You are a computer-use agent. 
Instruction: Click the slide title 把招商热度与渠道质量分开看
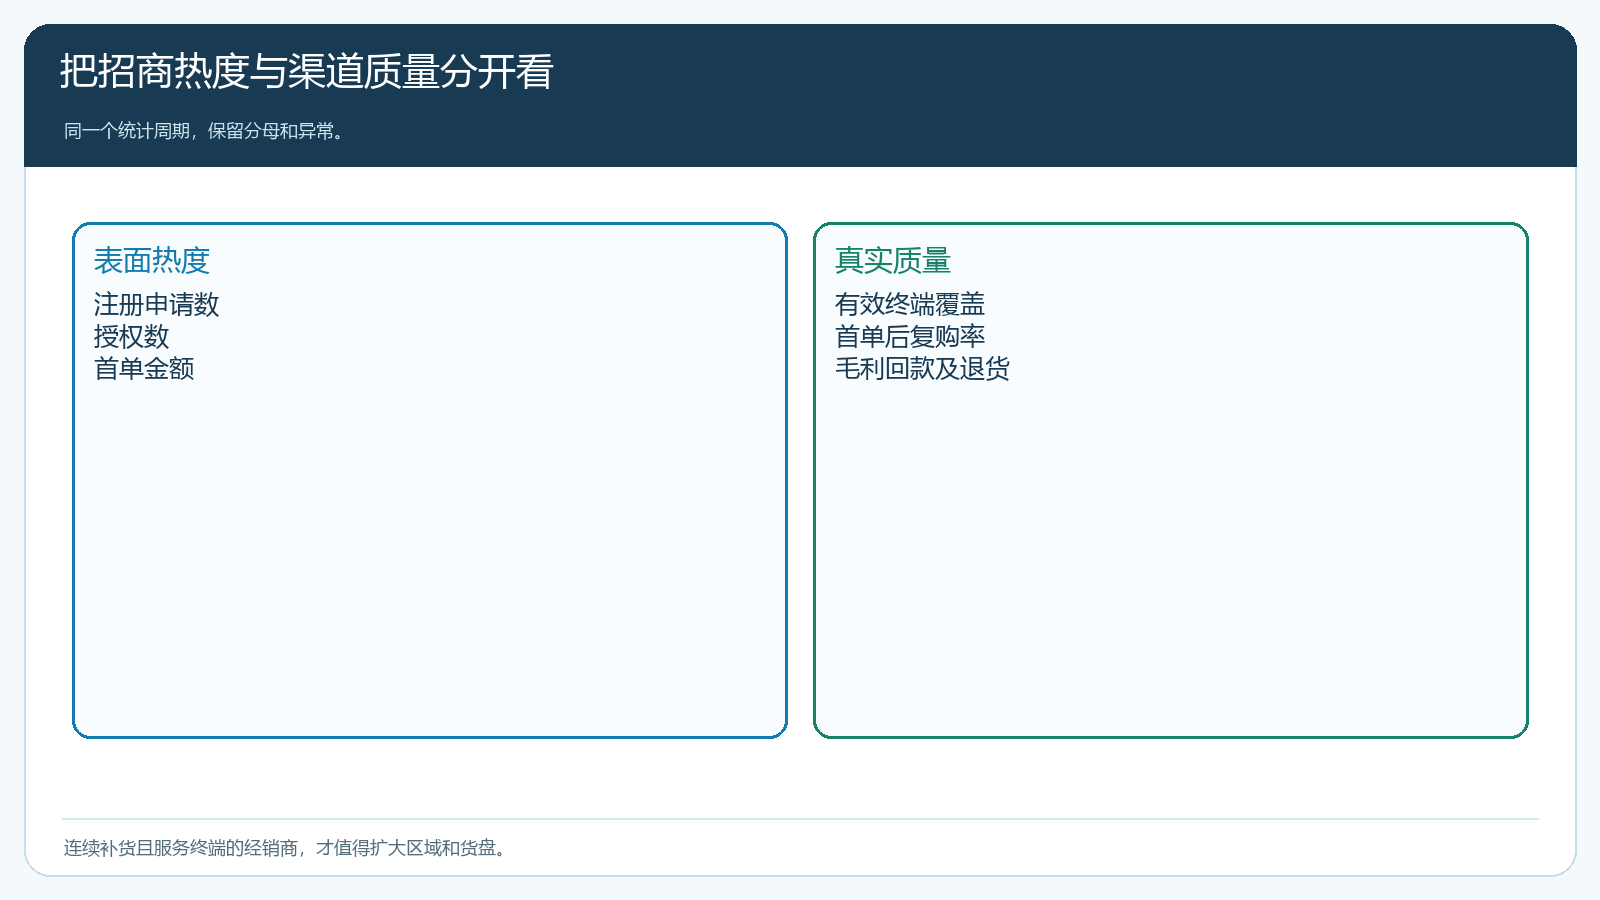[306, 71]
